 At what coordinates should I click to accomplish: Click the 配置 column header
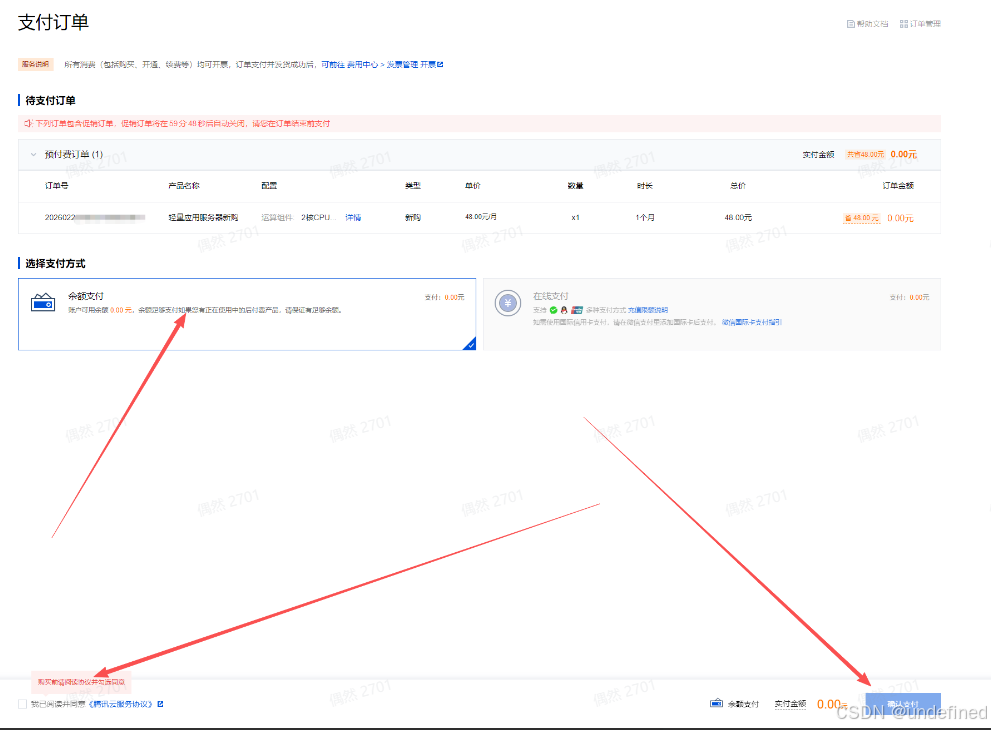[269, 186]
